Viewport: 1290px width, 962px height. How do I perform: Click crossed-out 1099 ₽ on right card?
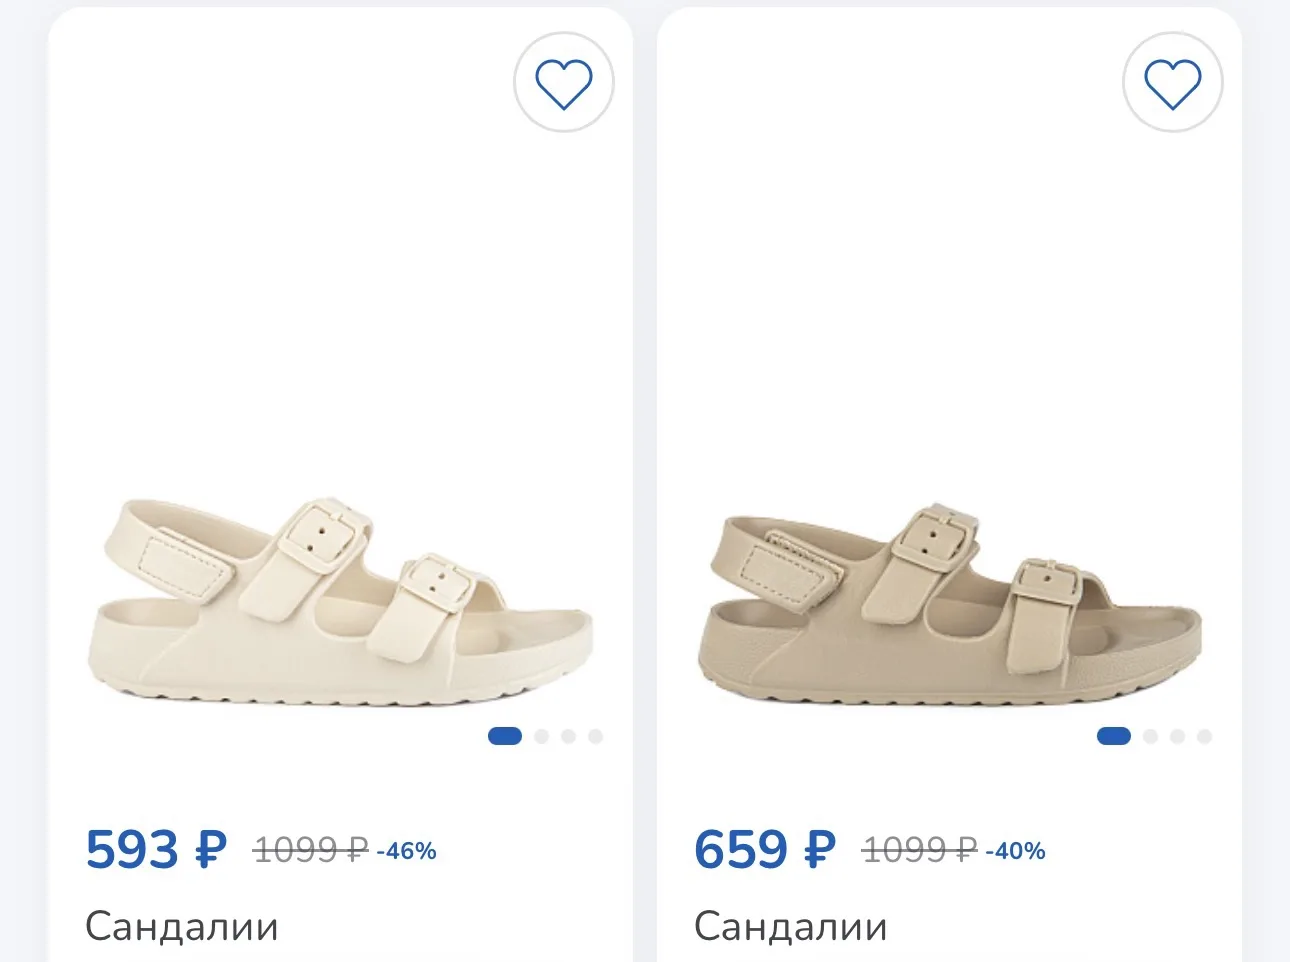click(x=920, y=851)
